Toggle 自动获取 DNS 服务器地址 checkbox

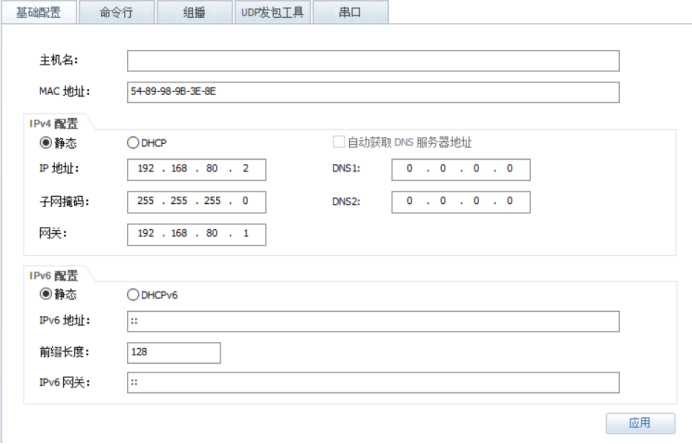(338, 142)
